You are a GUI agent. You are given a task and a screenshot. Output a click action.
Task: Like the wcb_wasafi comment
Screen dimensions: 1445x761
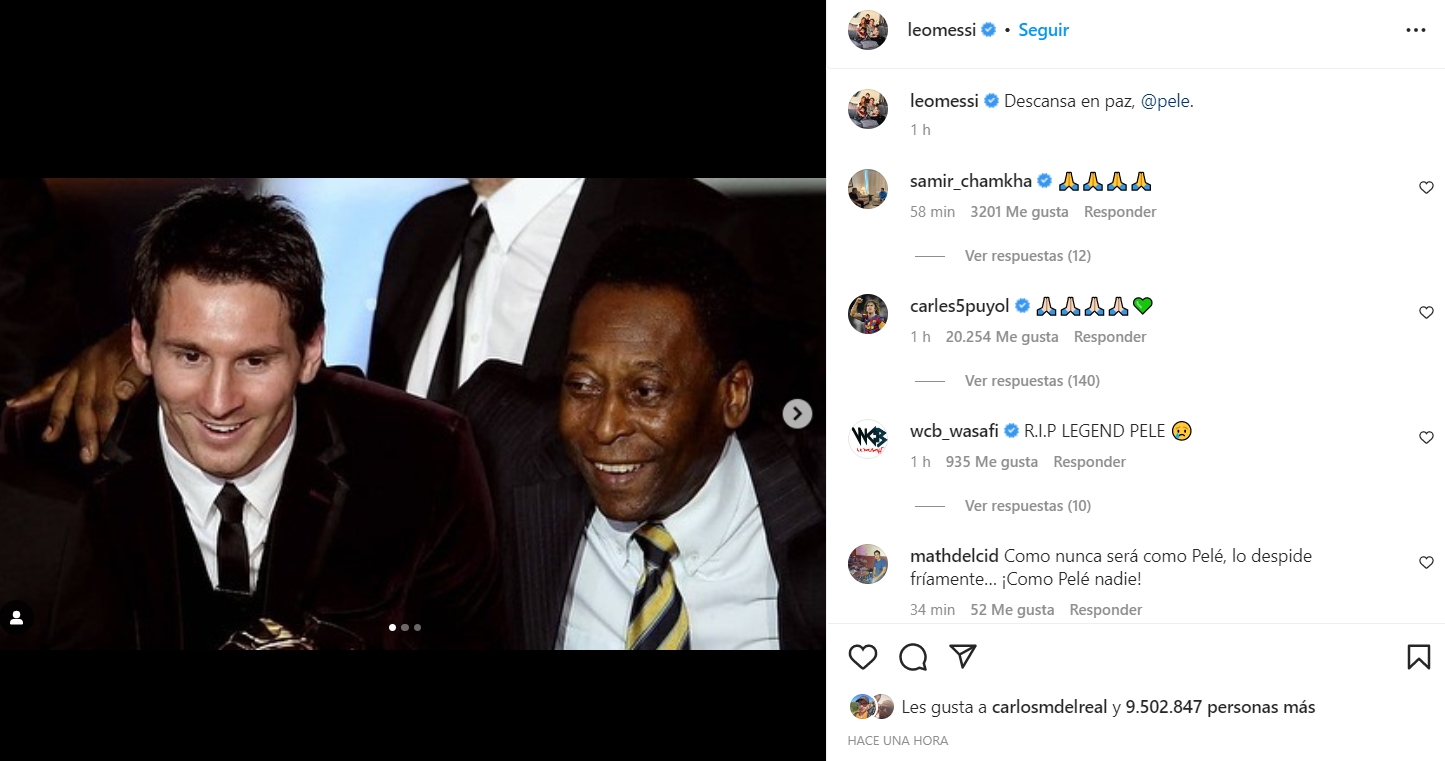pos(1426,438)
